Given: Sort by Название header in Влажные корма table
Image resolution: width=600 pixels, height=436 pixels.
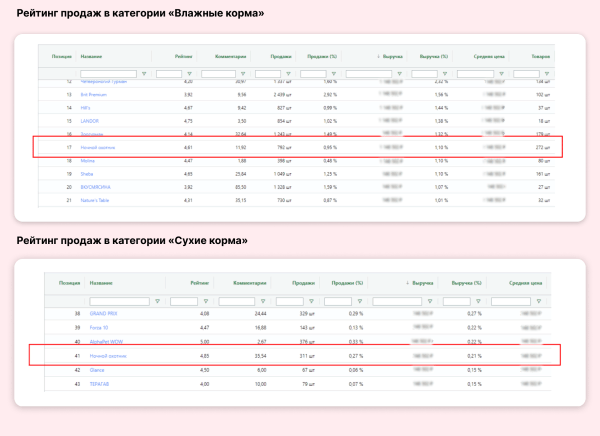Looking at the screenshot, I should 91,57.
